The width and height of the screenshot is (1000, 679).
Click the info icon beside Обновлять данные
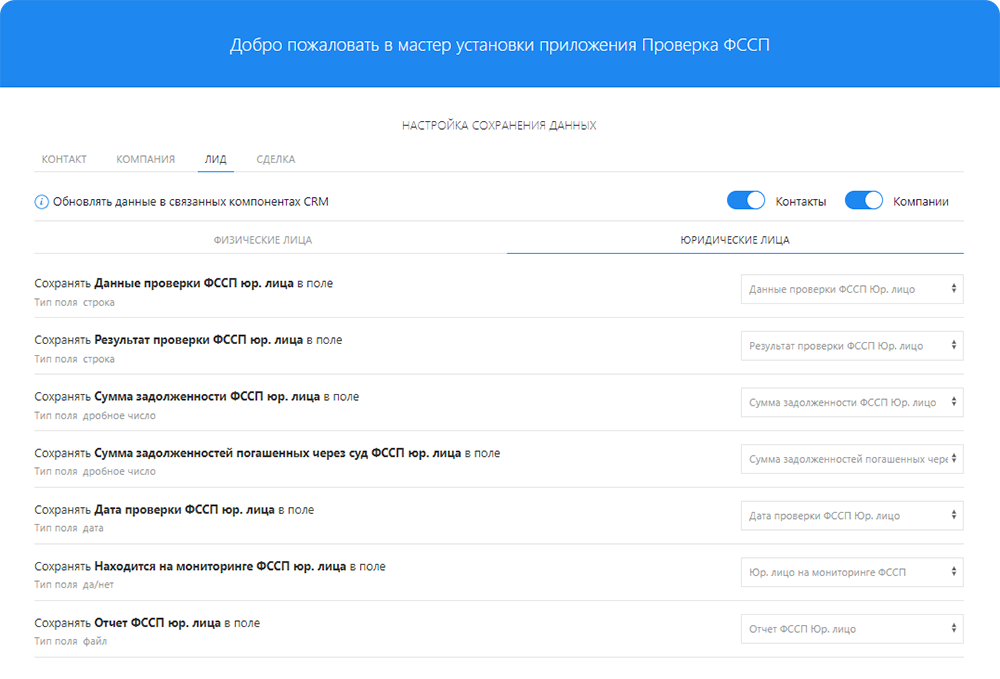coord(41,201)
